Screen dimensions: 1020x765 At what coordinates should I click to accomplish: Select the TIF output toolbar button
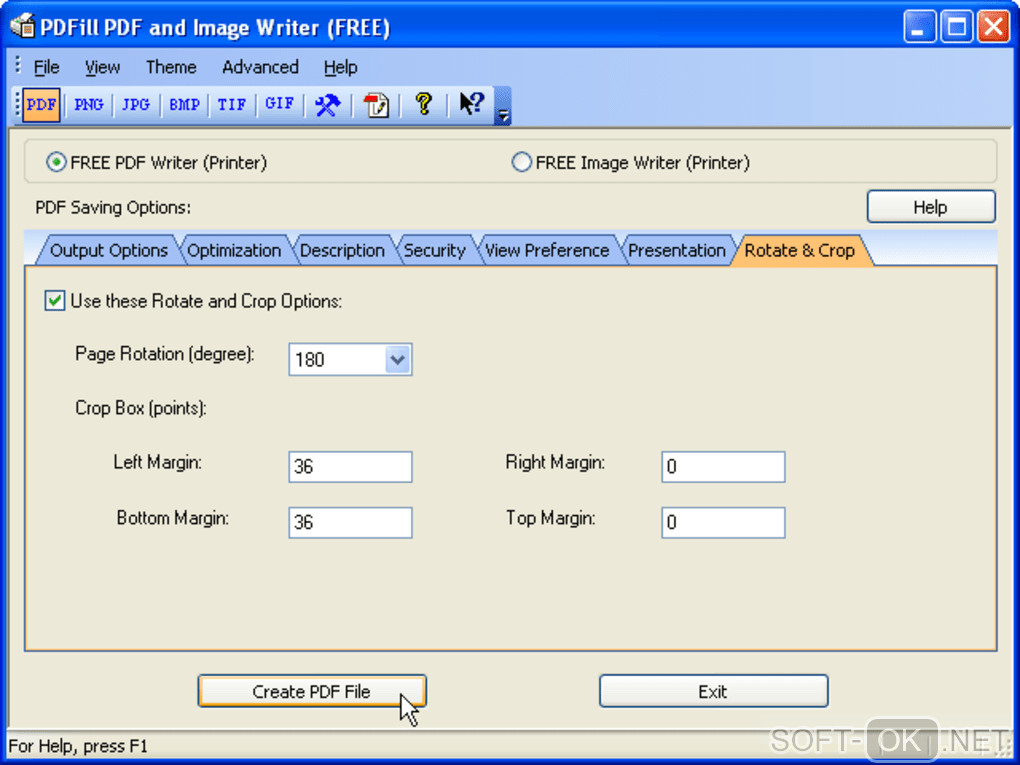pyautogui.click(x=232, y=105)
